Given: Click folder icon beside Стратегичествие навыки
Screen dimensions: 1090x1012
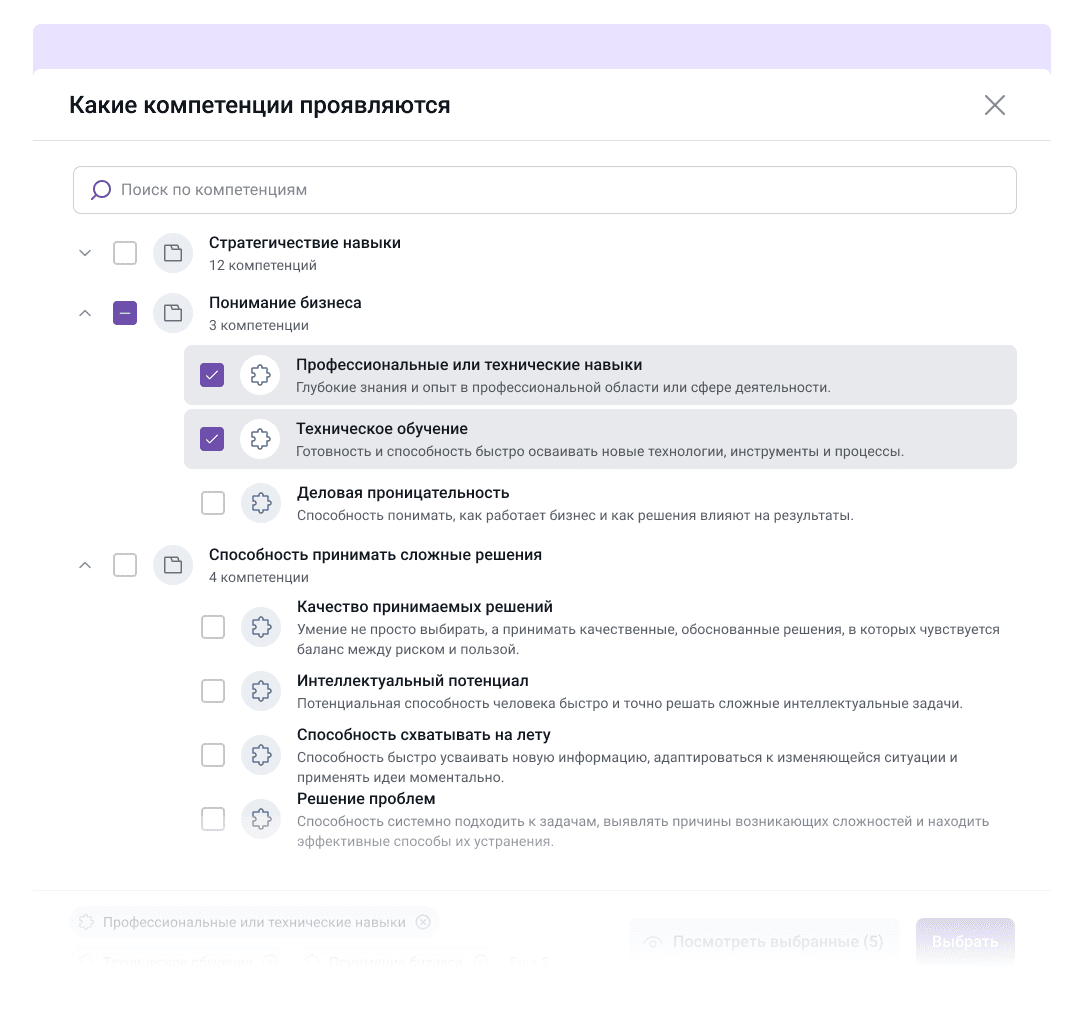Looking at the screenshot, I should click(x=173, y=253).
